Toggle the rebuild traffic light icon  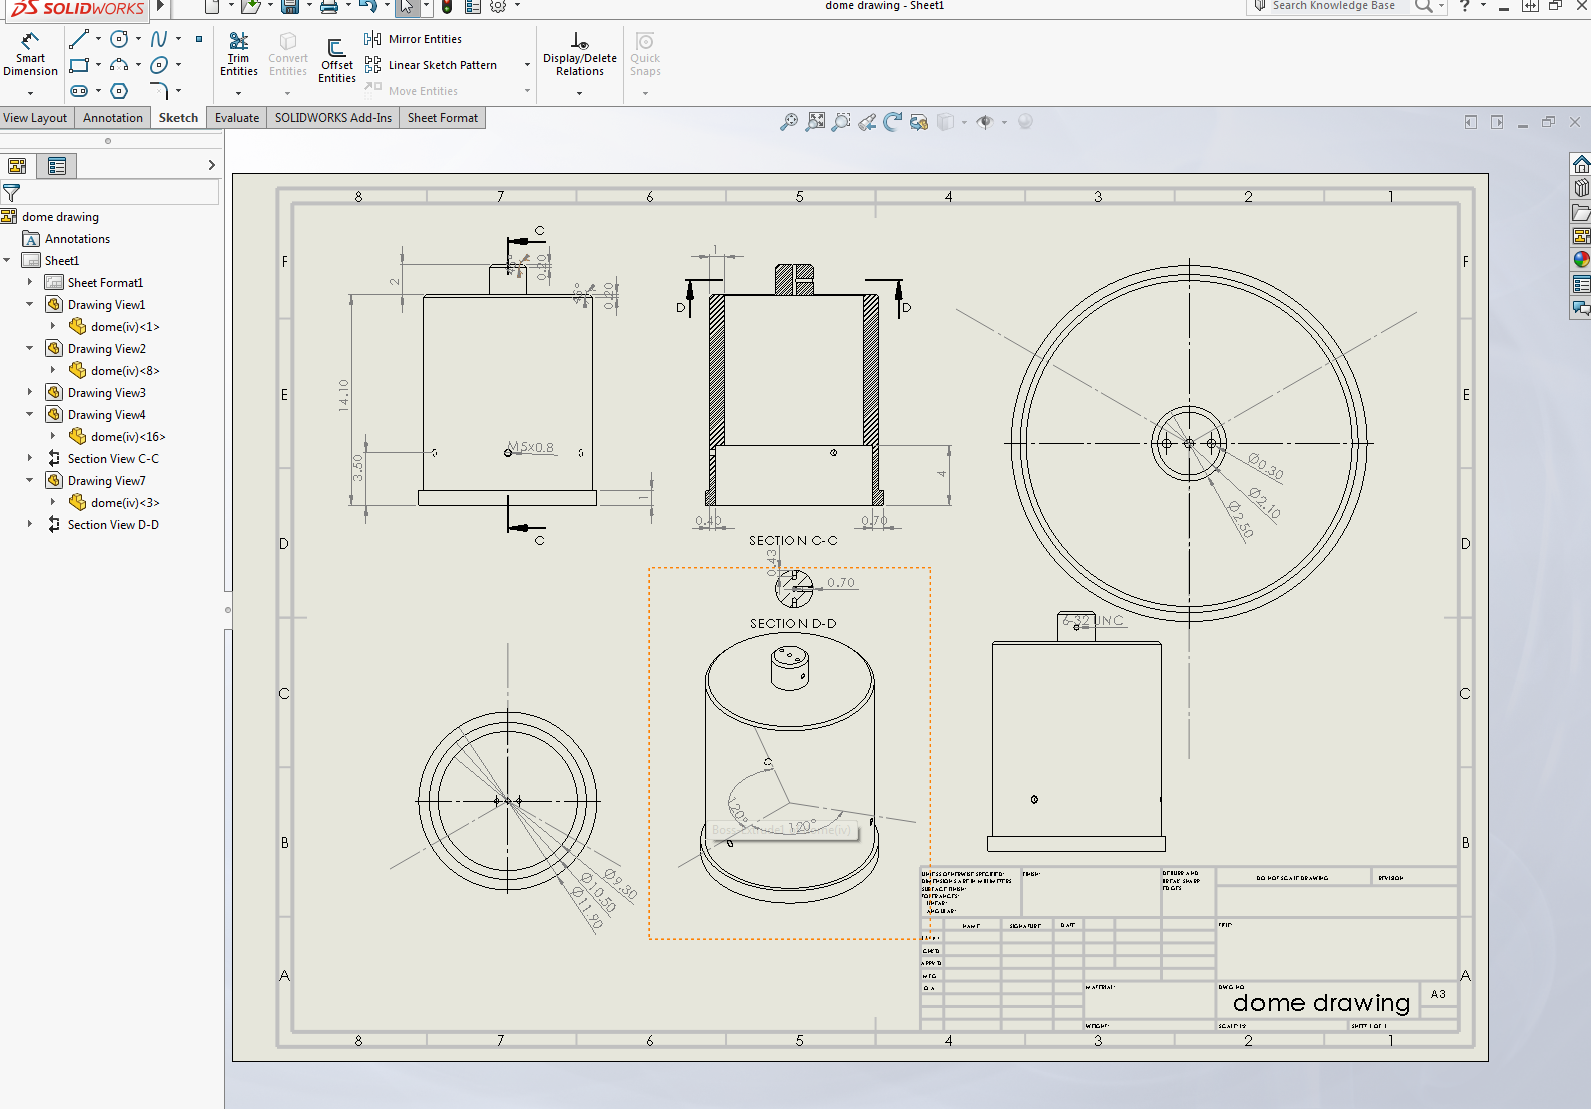click(447, 7)
